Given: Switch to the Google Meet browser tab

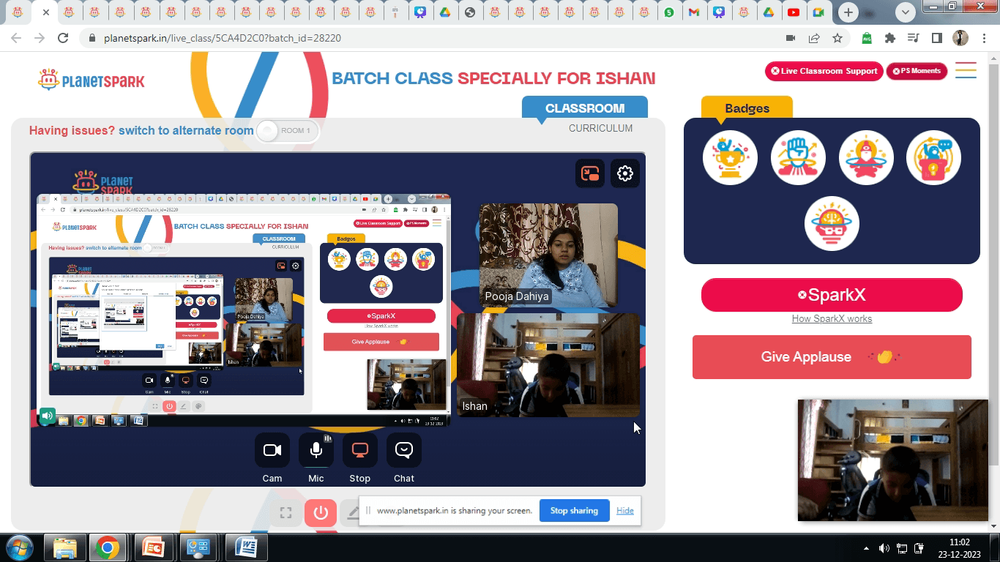Looking at the screenshot, I should (x=818, y=12).
